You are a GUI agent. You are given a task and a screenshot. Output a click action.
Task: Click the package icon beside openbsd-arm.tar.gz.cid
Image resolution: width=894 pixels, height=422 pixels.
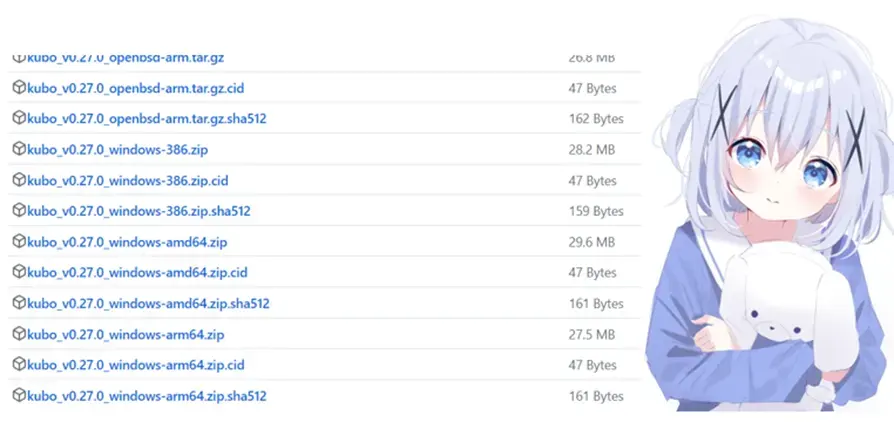coord(19,88)
